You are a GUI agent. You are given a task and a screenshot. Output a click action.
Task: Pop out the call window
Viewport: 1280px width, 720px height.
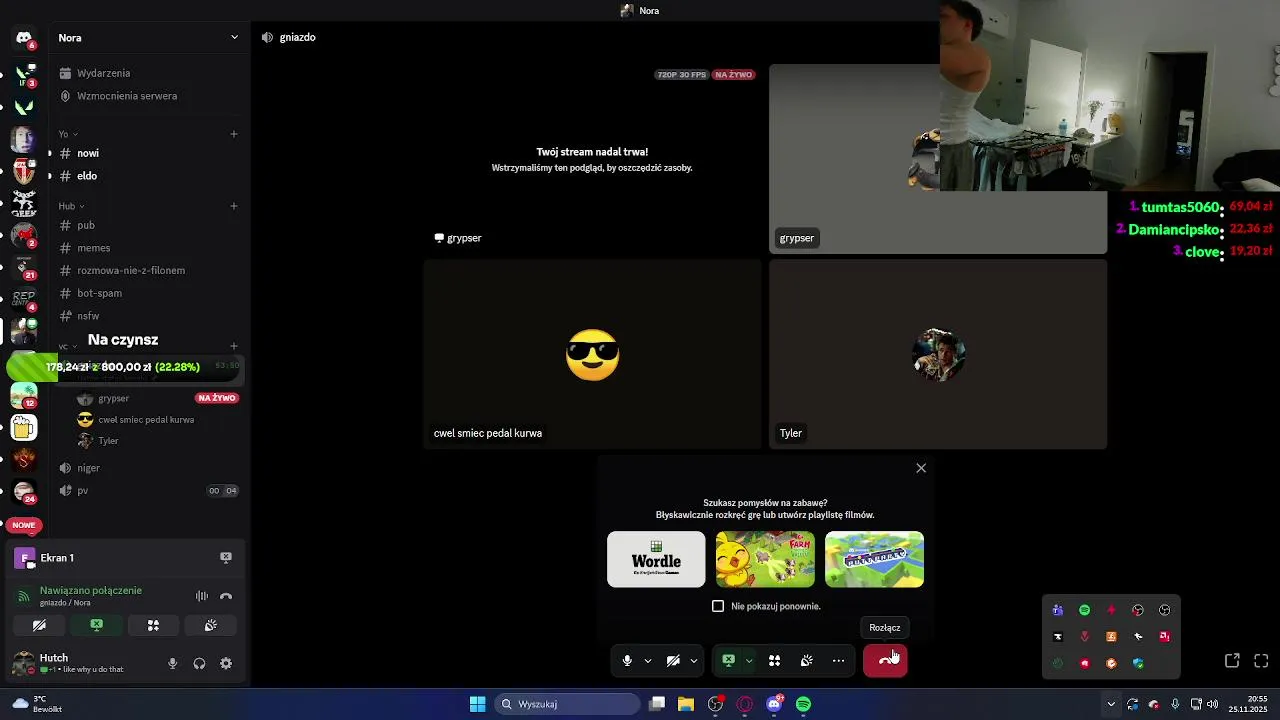pyautogui.click(x=1232, y=661)
